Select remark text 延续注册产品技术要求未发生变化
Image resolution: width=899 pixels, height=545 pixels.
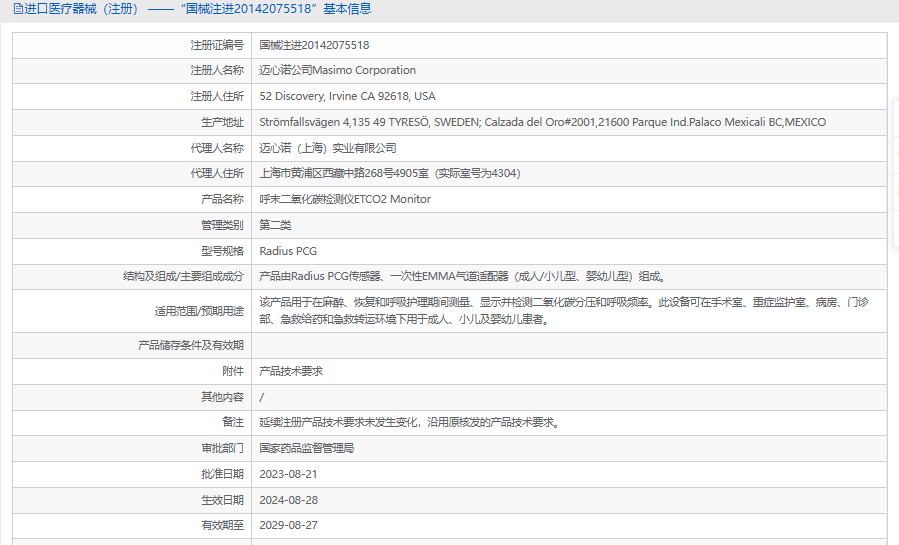(410, 422)
